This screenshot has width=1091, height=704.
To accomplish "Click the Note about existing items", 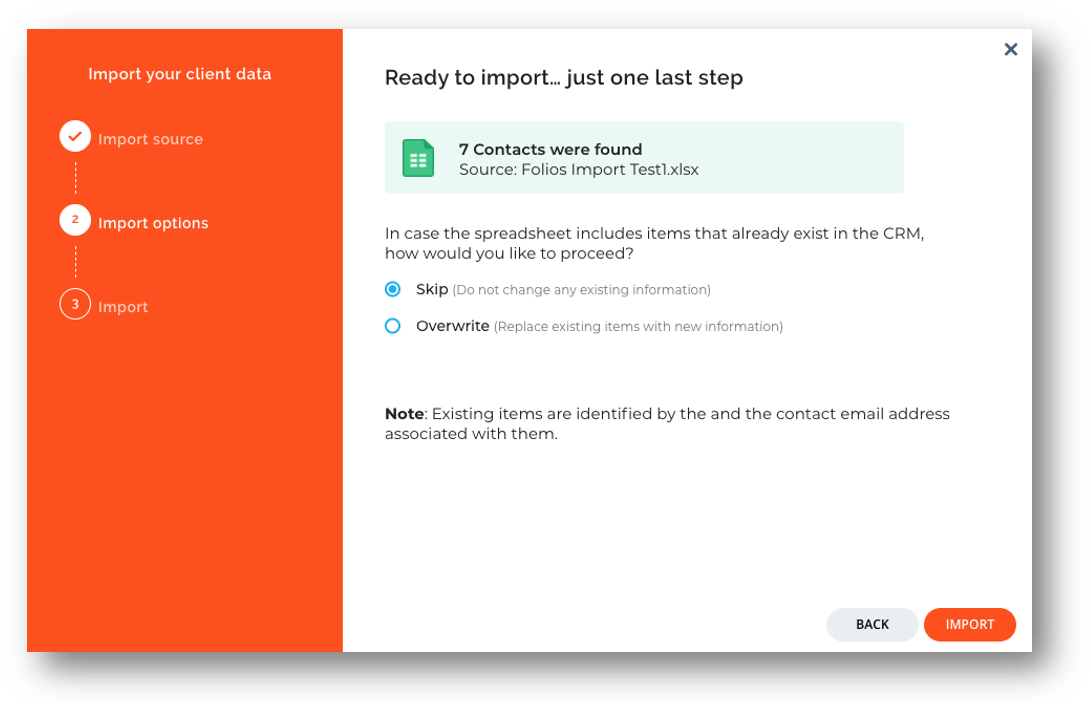I will (x=667, y=423).
